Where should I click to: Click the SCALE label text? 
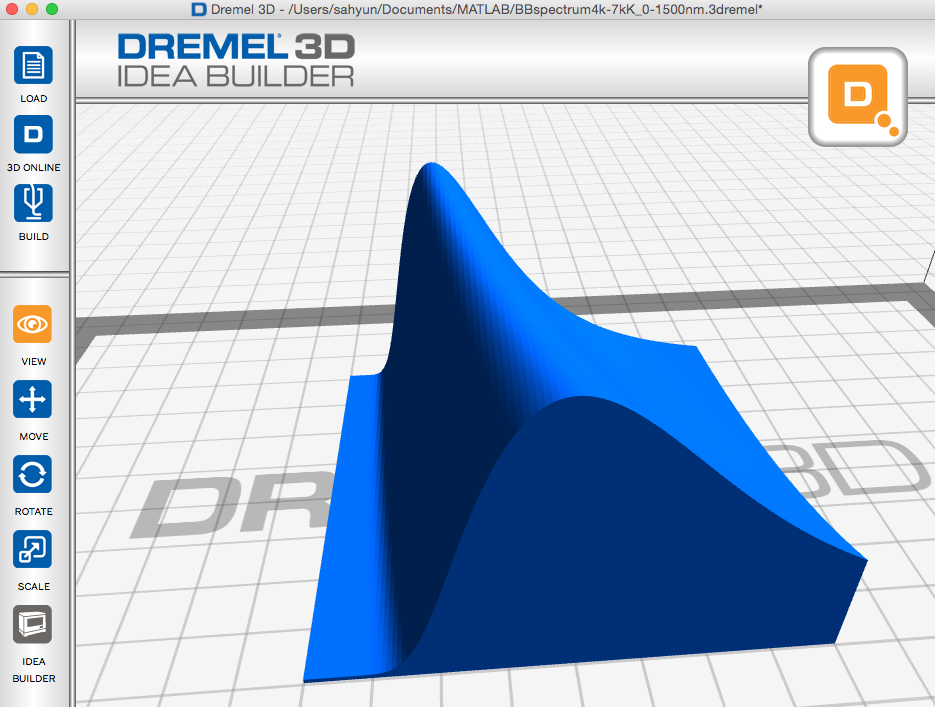coord(33,587)
